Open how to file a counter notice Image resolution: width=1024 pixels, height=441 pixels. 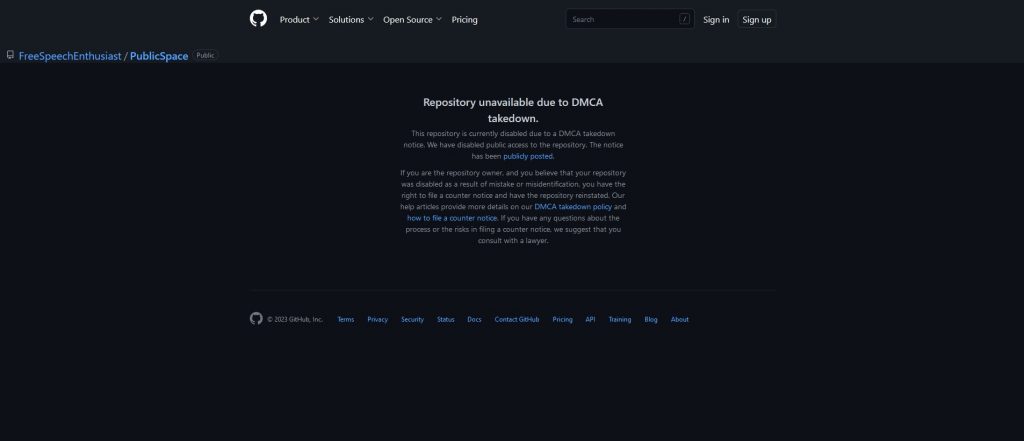pos(452,218)
